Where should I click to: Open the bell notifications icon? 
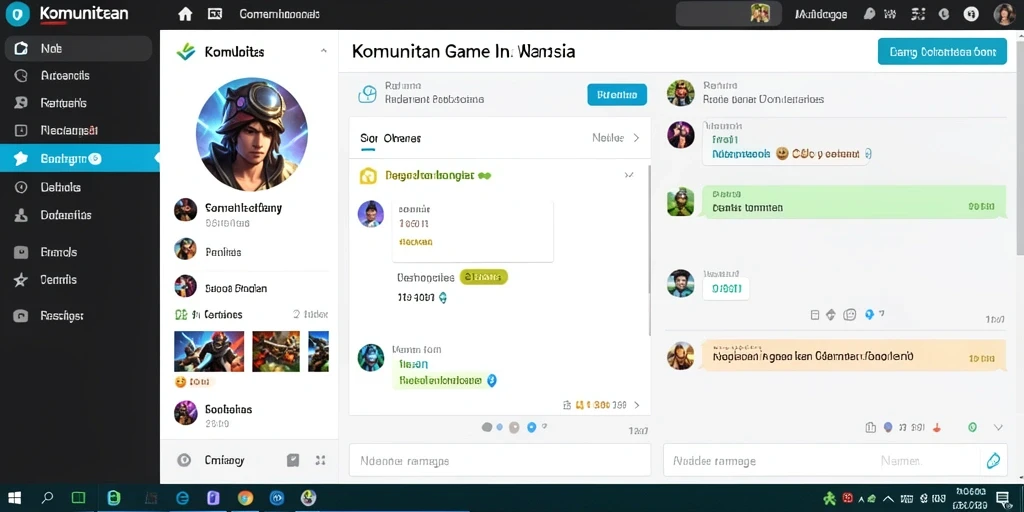[869, 14]
